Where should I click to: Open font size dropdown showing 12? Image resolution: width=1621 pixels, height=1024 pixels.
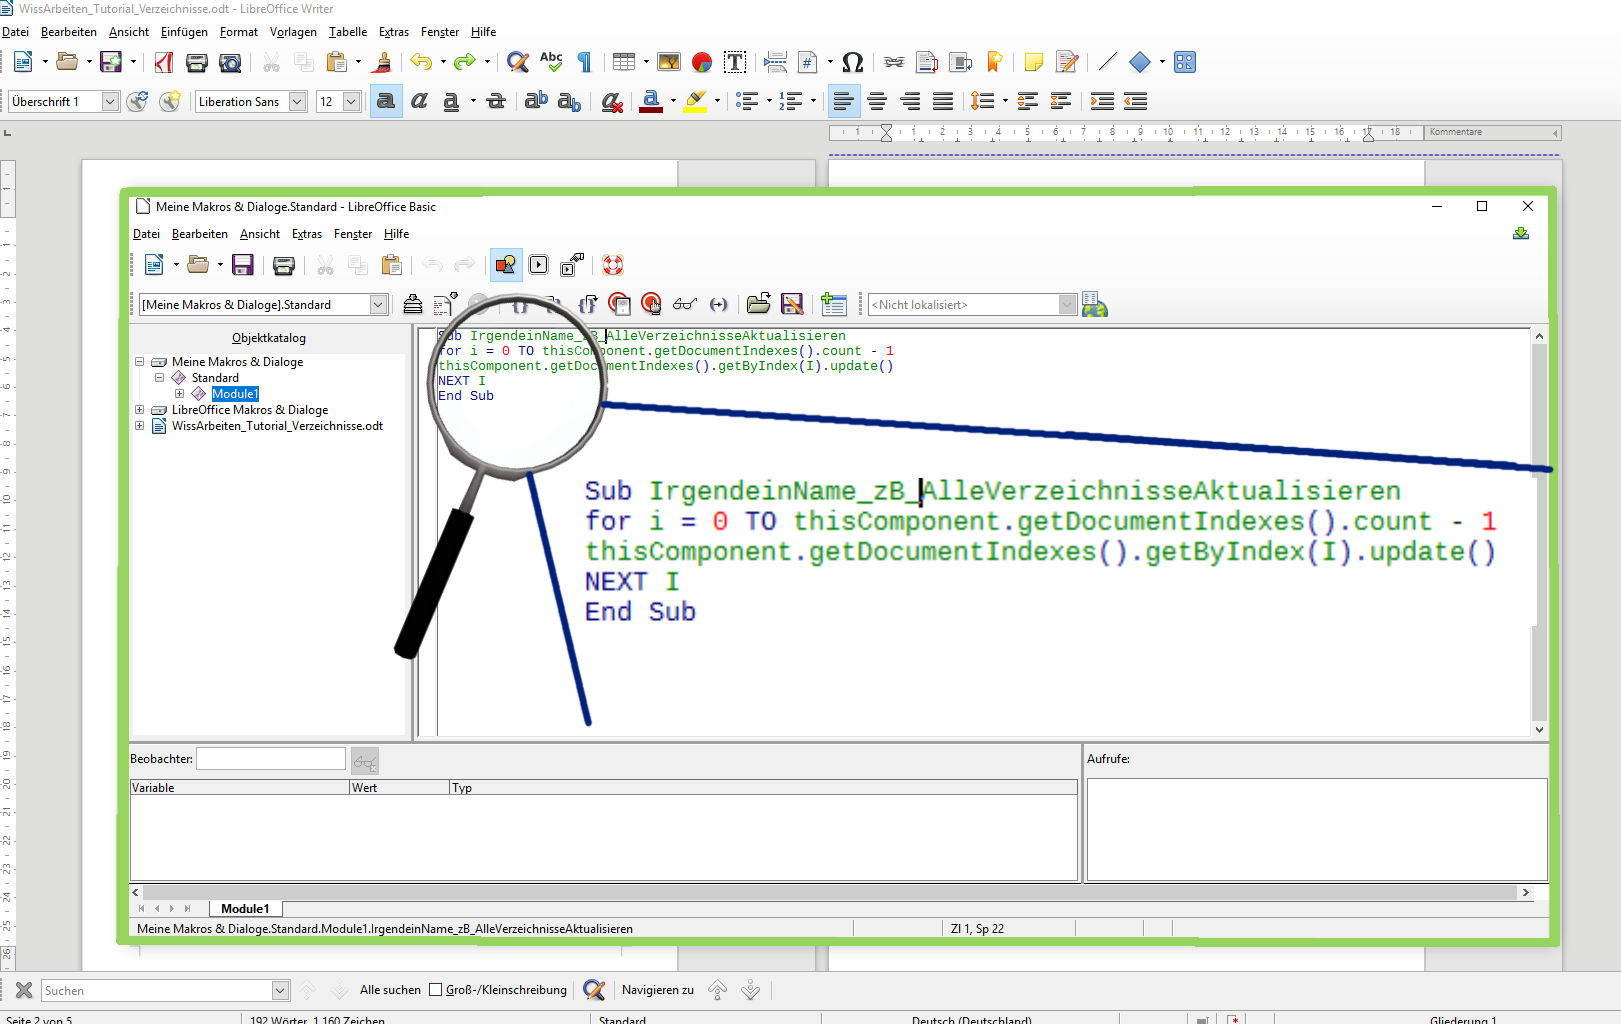coord(351,101)
